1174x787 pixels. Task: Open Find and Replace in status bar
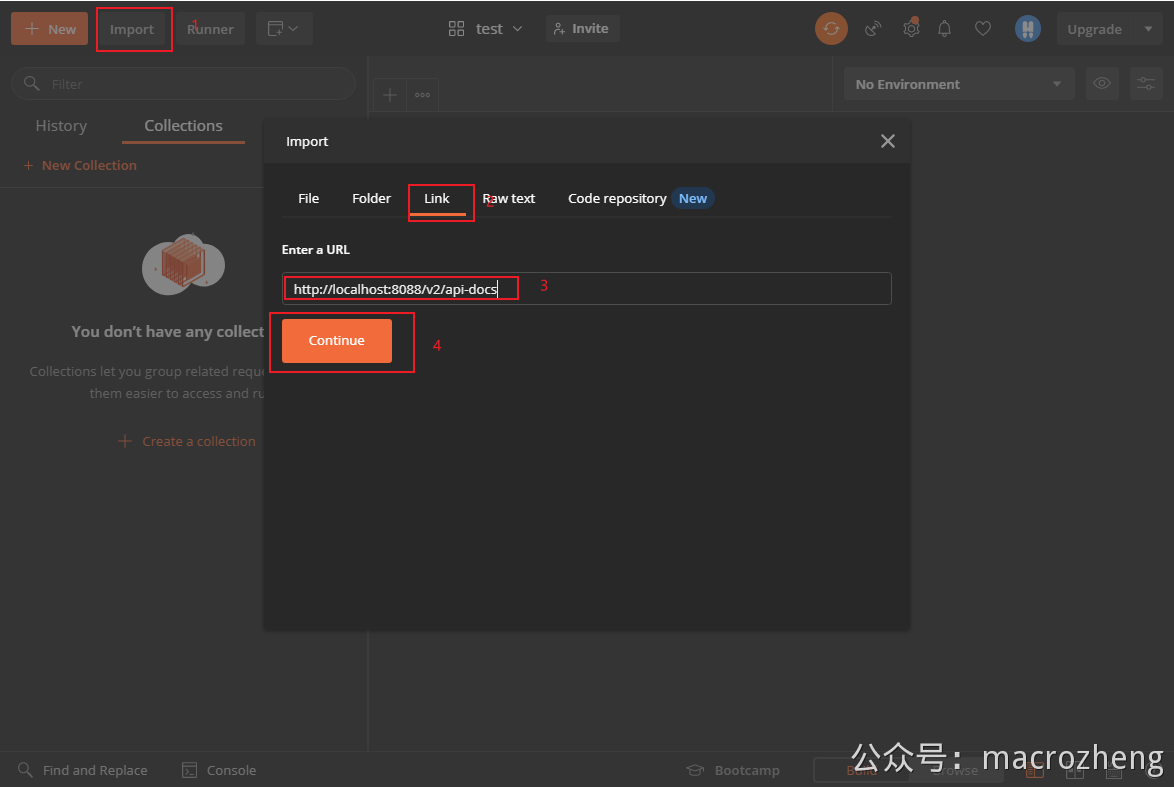(x=83, y=770)
